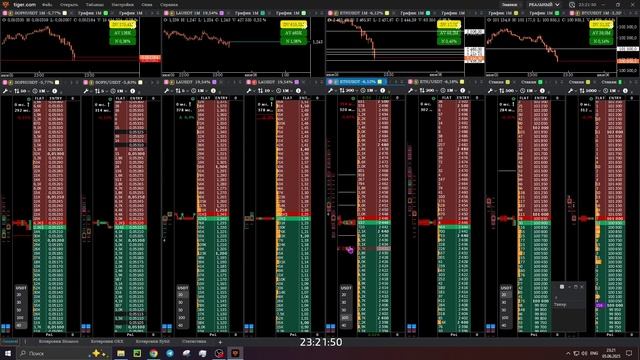
Task: Click the info icon in the ETH/USDT -6,18% order book
Action: pyautogui.click(x=462, y=91)
